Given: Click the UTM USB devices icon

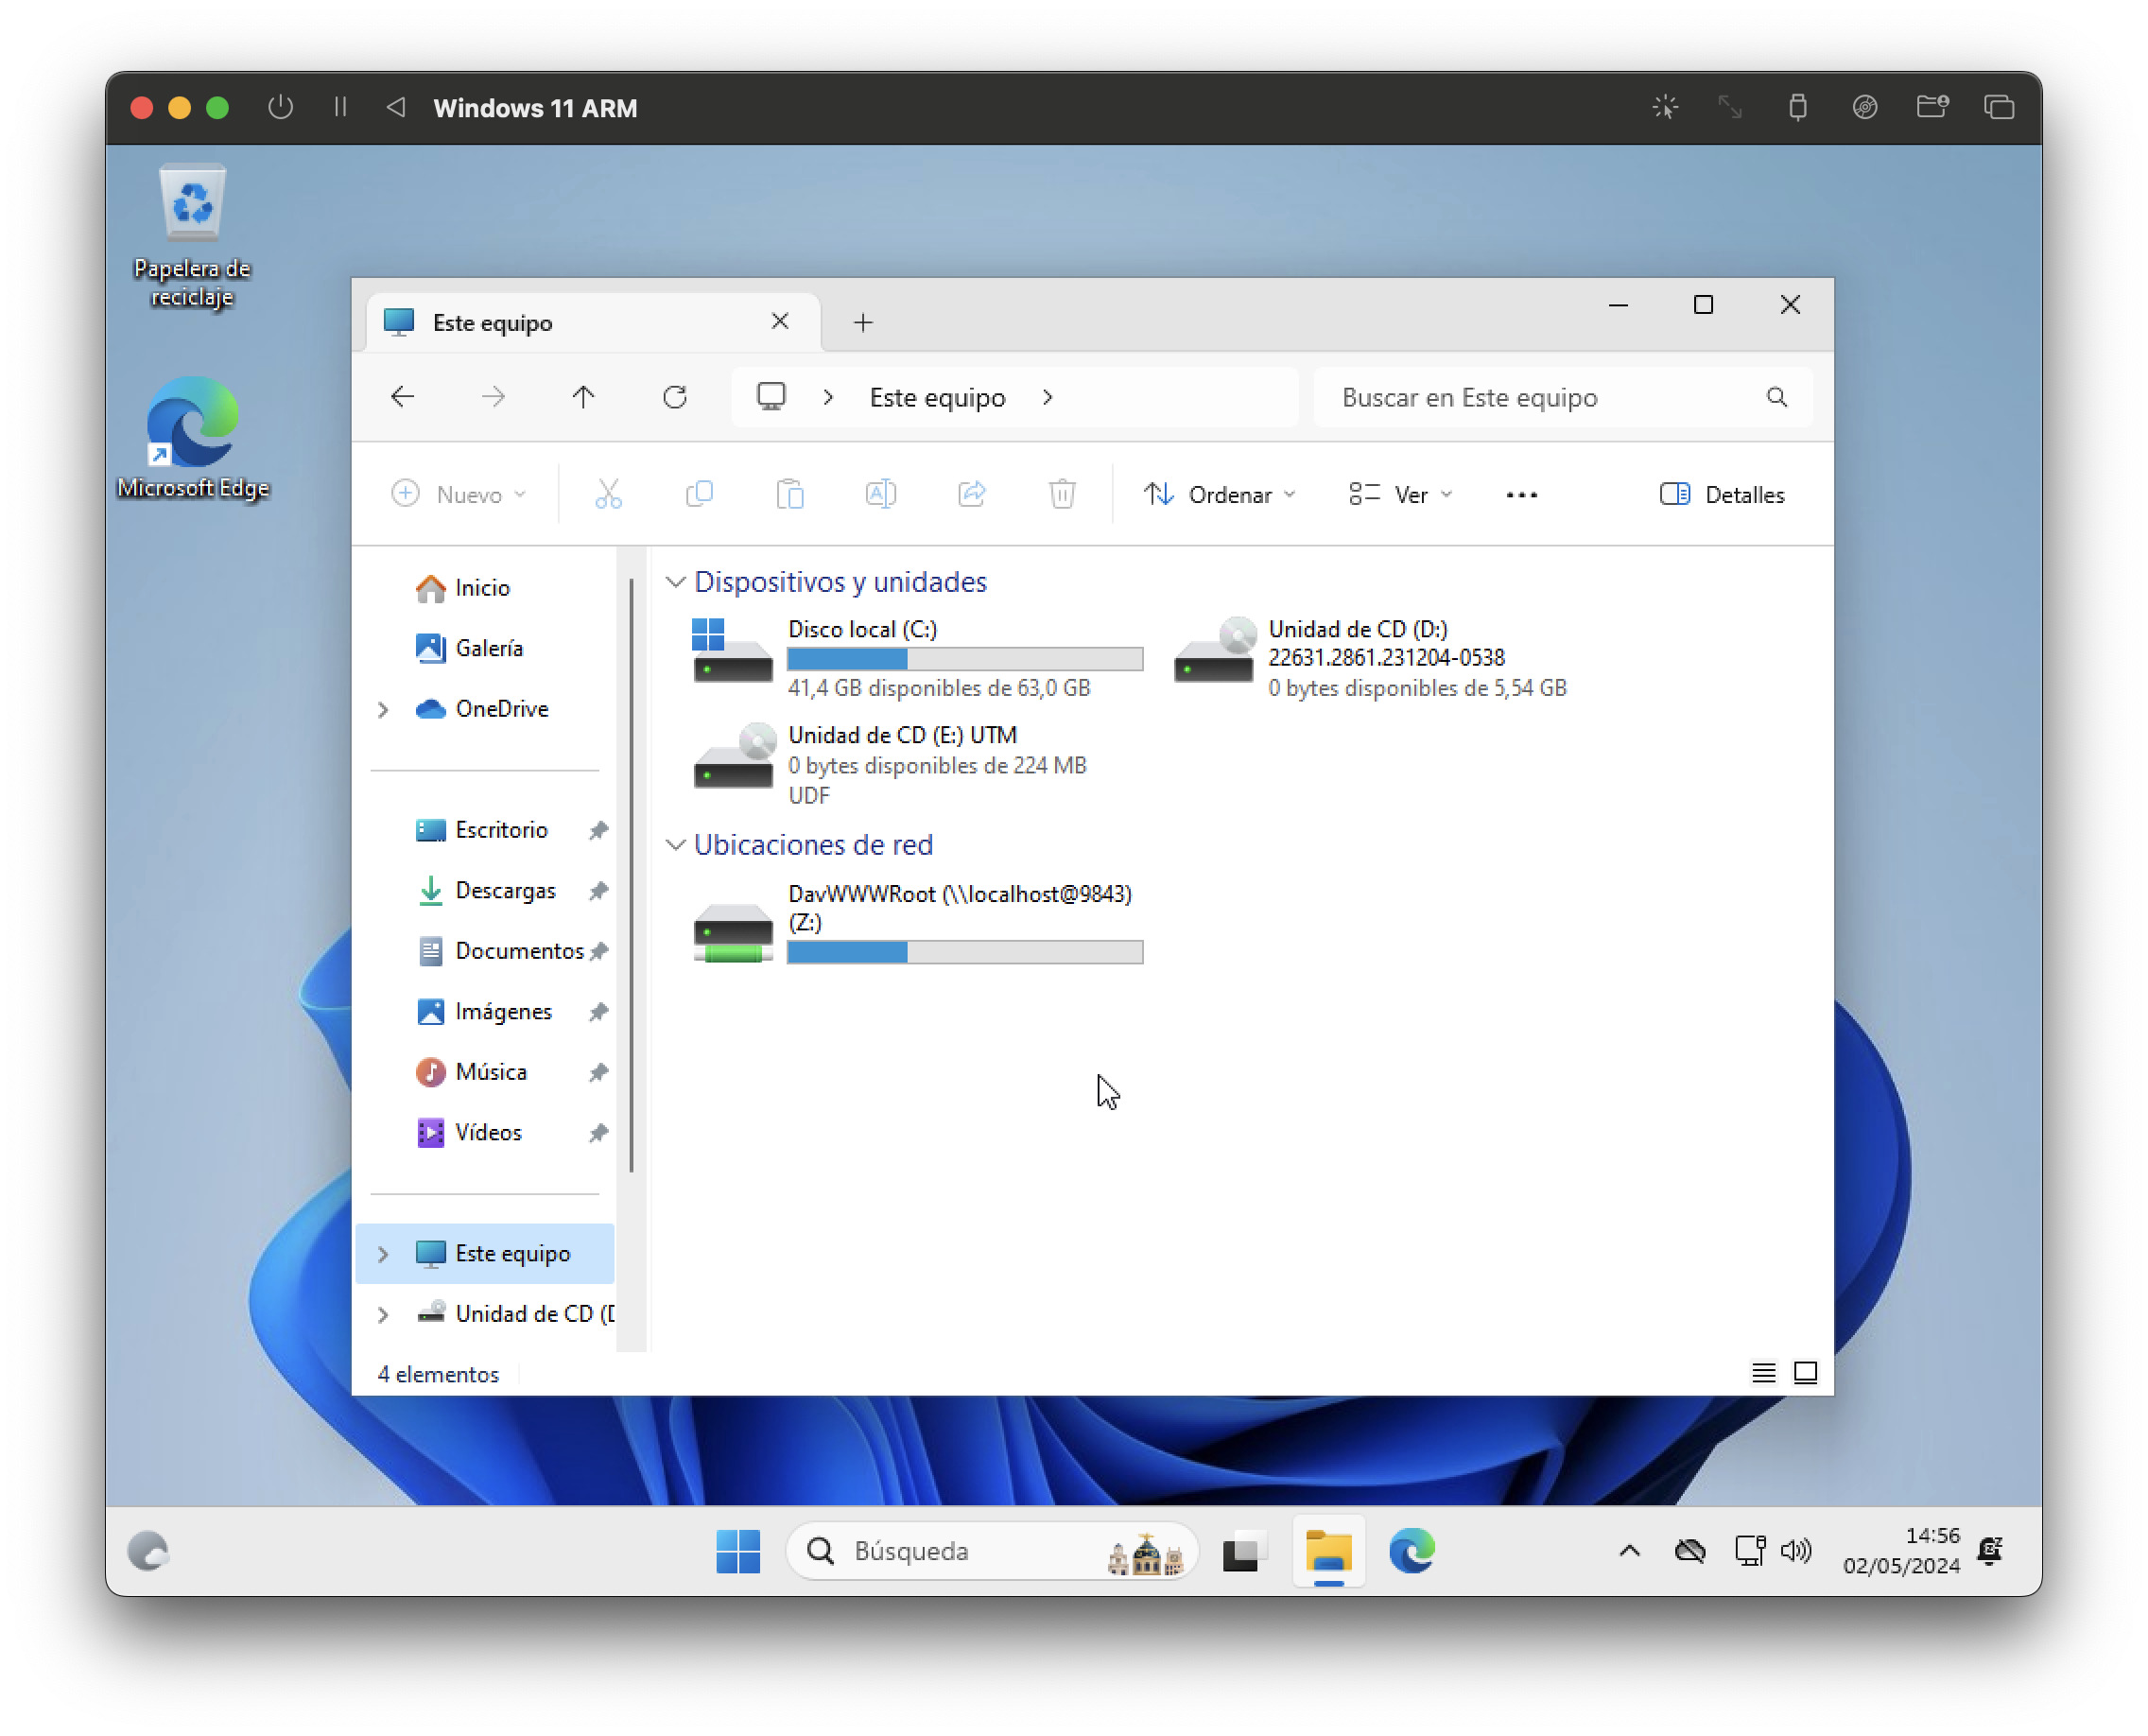Looking at the screenshot, I should 1797,107.
